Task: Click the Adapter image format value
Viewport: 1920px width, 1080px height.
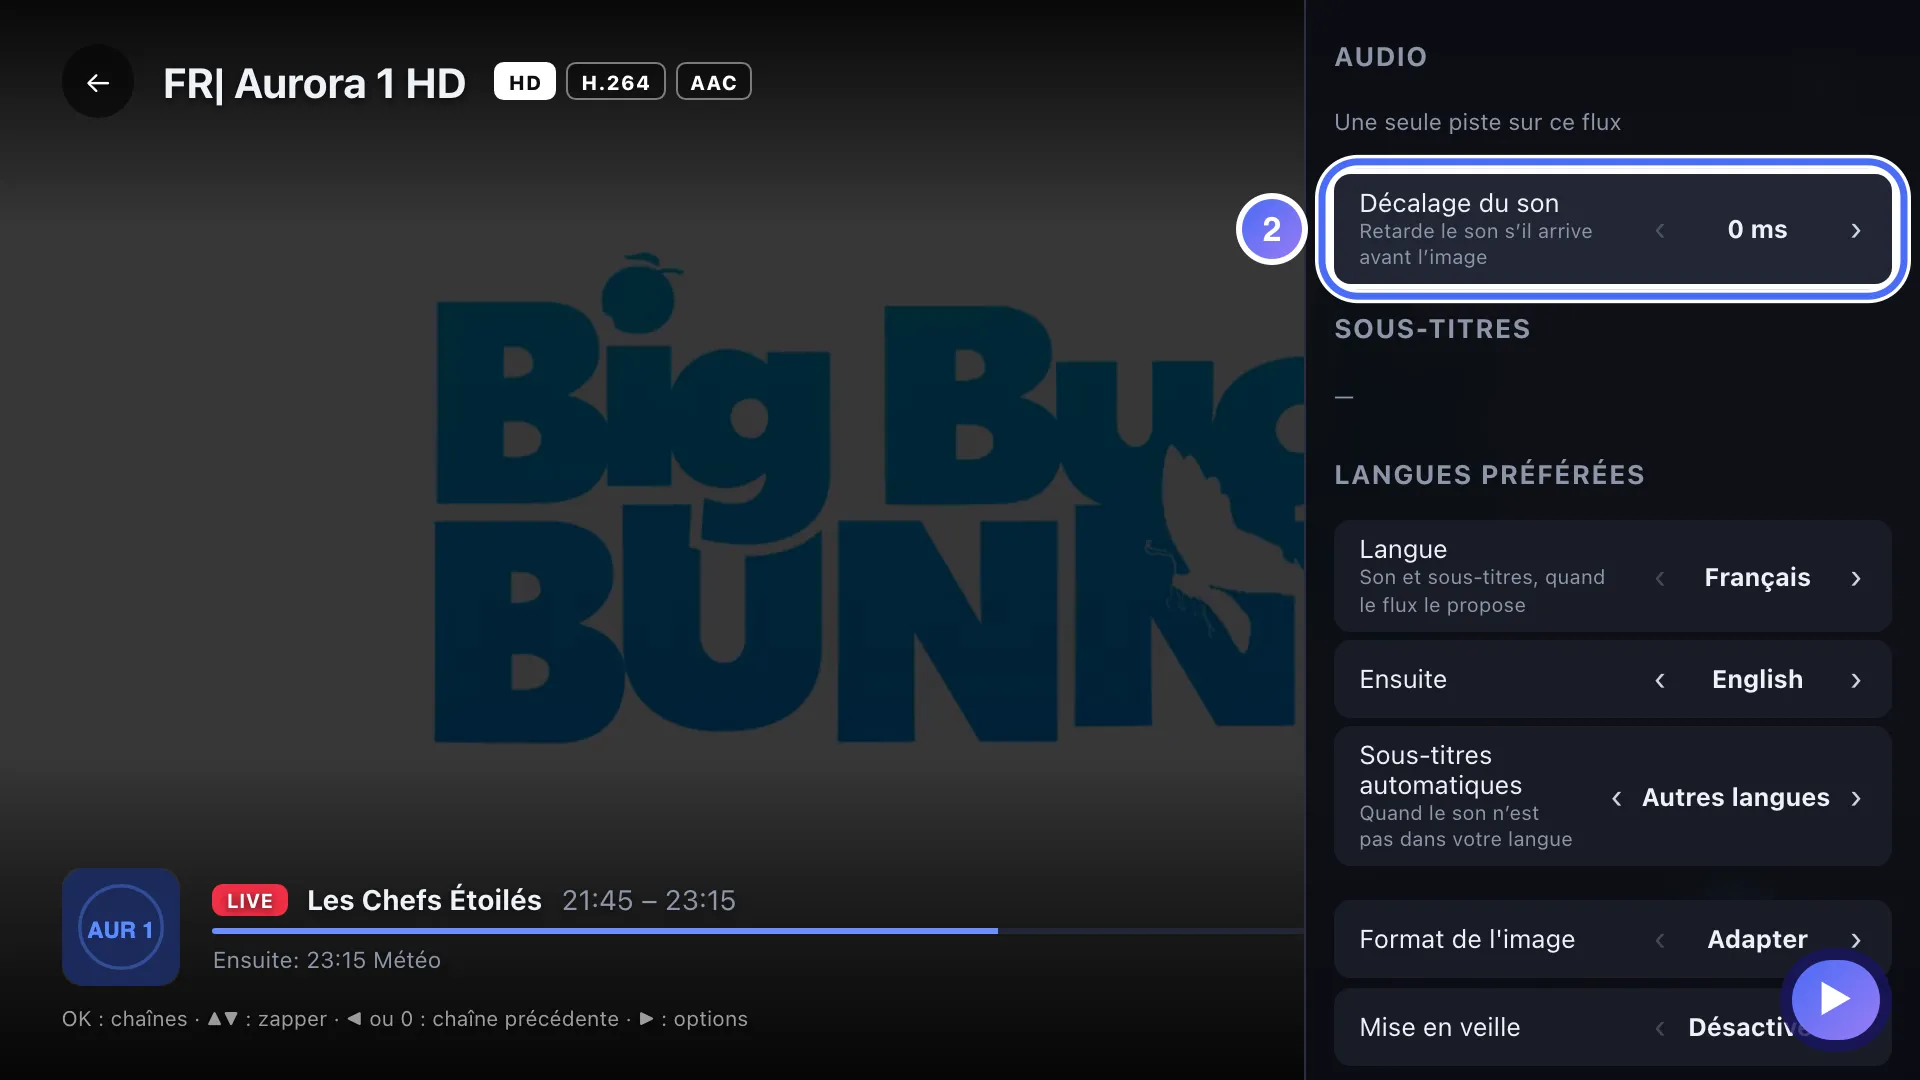Action: (1757, 940)
